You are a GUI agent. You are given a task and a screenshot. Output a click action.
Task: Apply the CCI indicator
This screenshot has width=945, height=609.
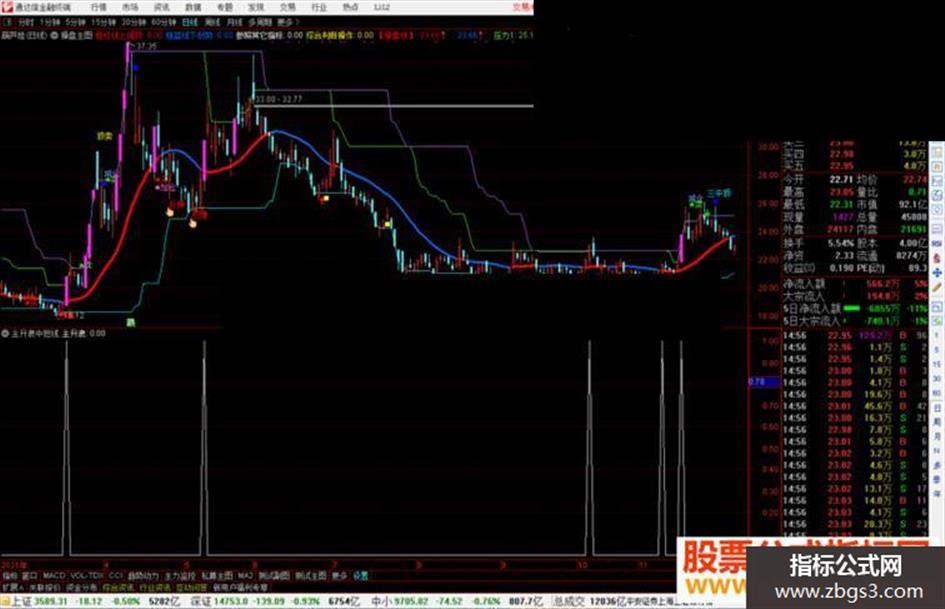pos(116,576)
